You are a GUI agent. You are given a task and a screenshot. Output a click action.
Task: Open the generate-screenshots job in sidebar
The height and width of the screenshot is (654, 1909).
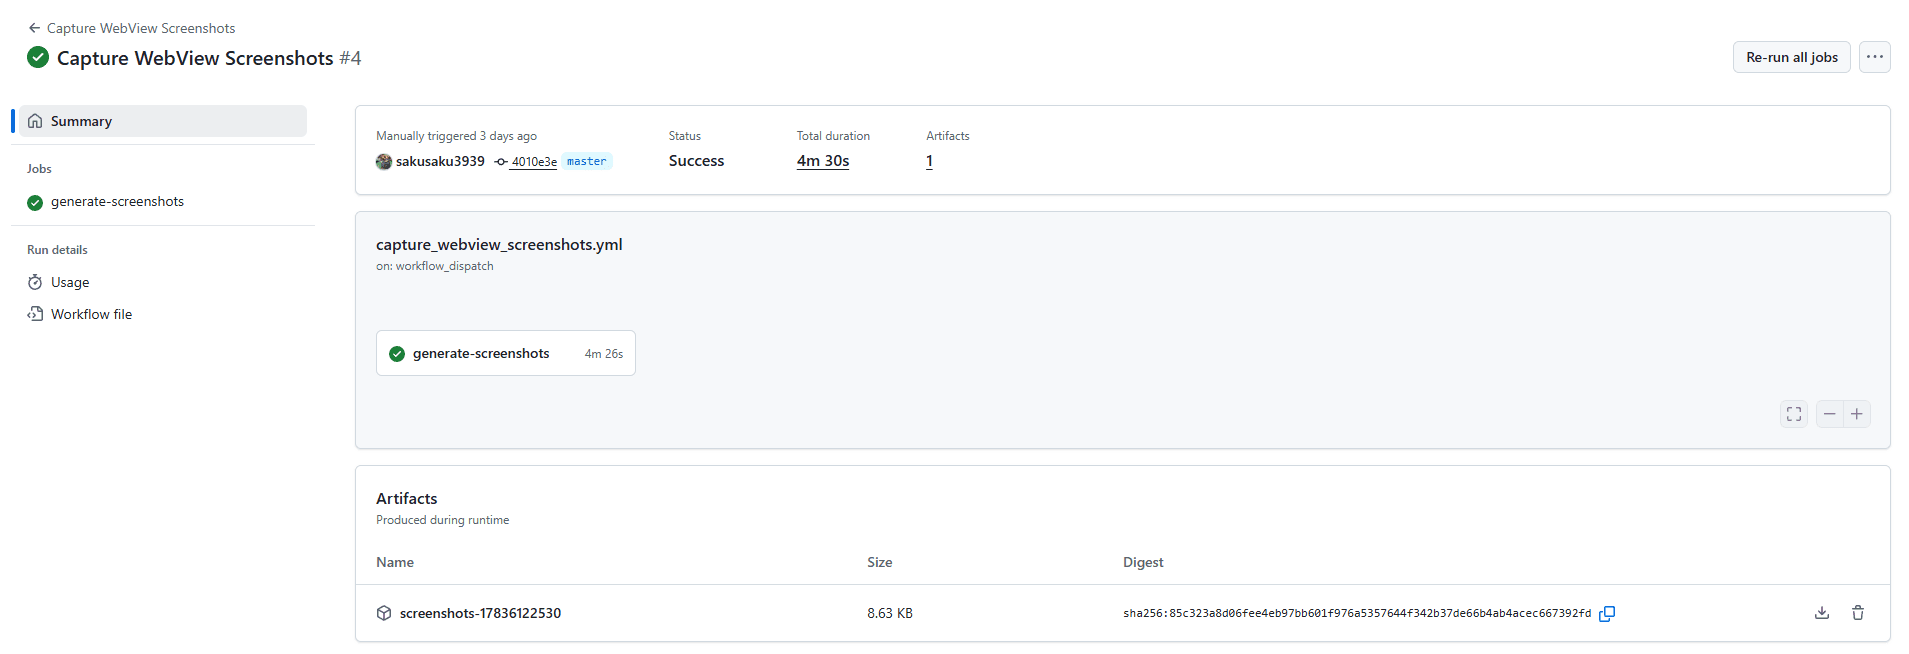point(117,202)
